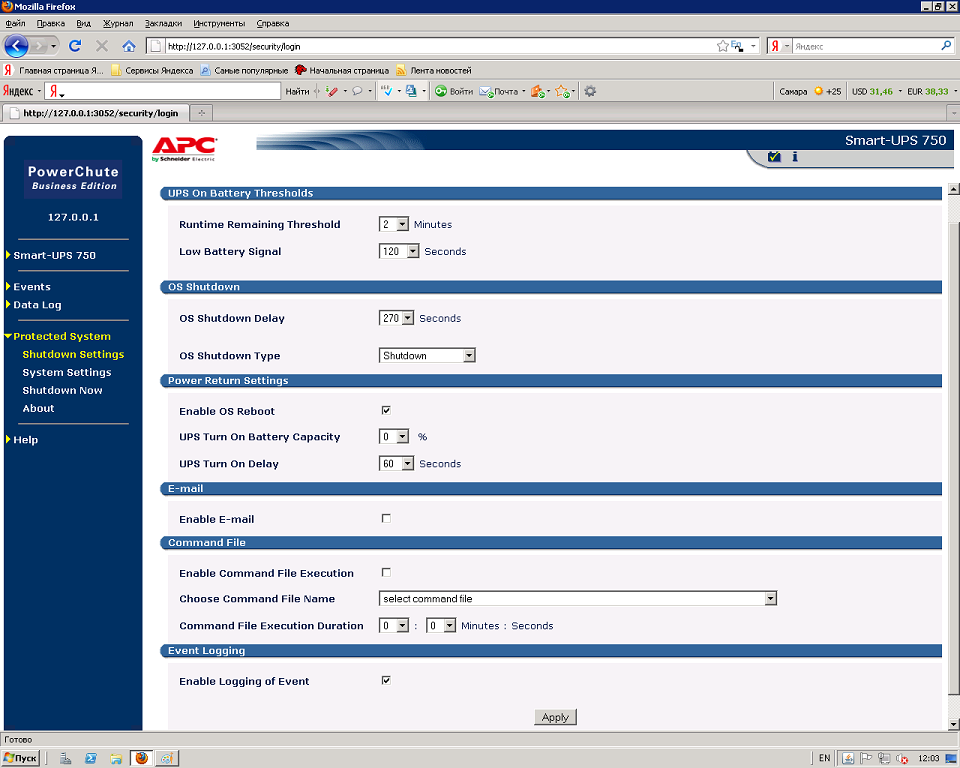Open new tab with plus tab button
Viewport: 960px width, 768px height.
(x=201, y=113)
